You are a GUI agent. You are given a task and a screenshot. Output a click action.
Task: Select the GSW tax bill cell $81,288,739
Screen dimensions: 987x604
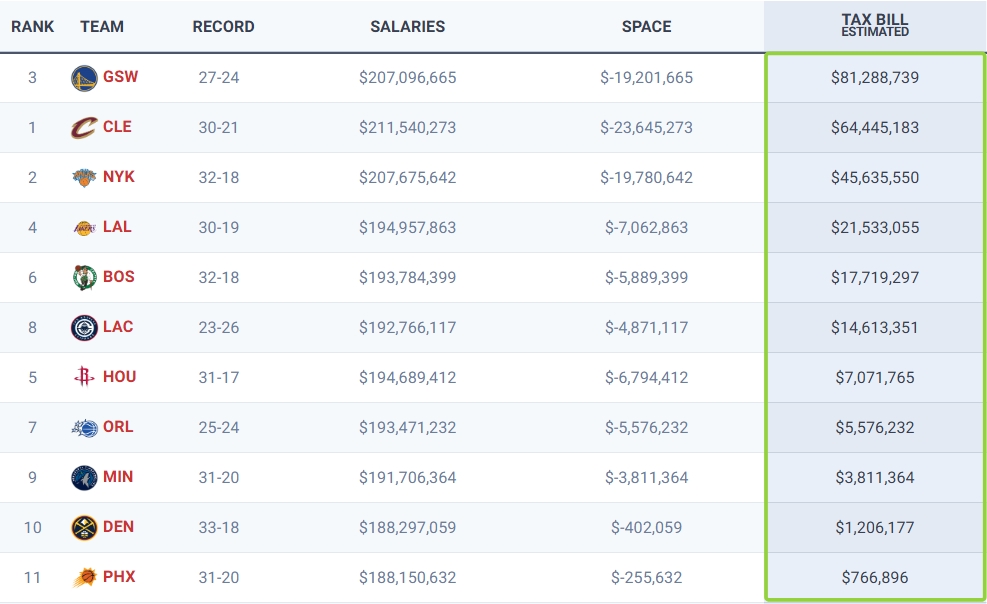(x=874, y=78)
